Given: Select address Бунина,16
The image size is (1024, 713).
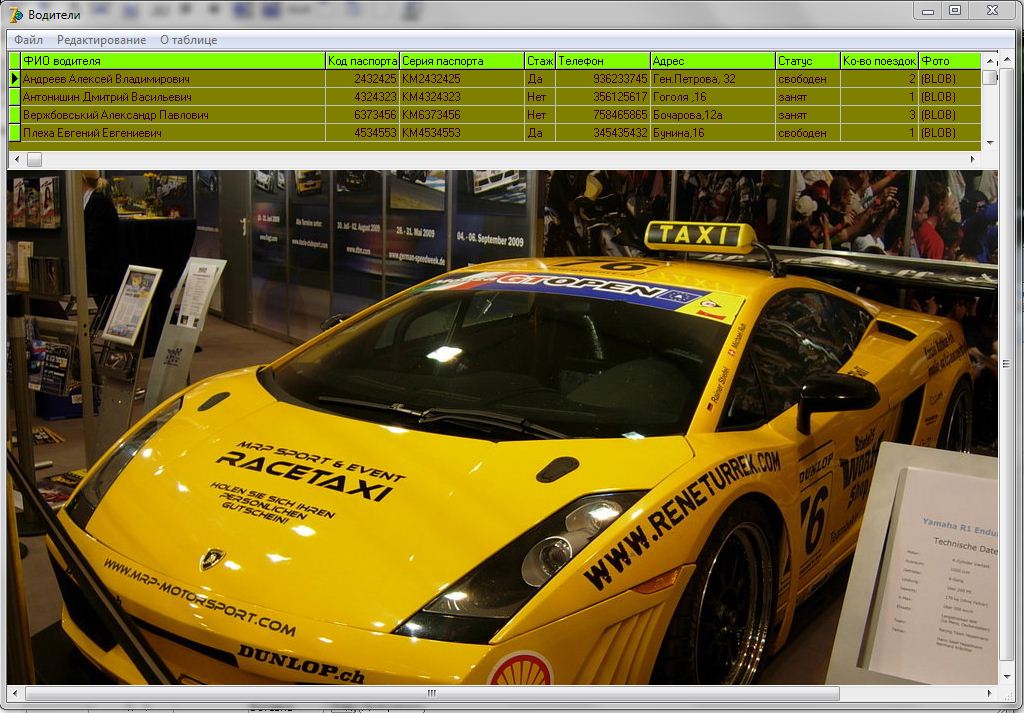Looking at the screenshot, I should coord(712,133).
